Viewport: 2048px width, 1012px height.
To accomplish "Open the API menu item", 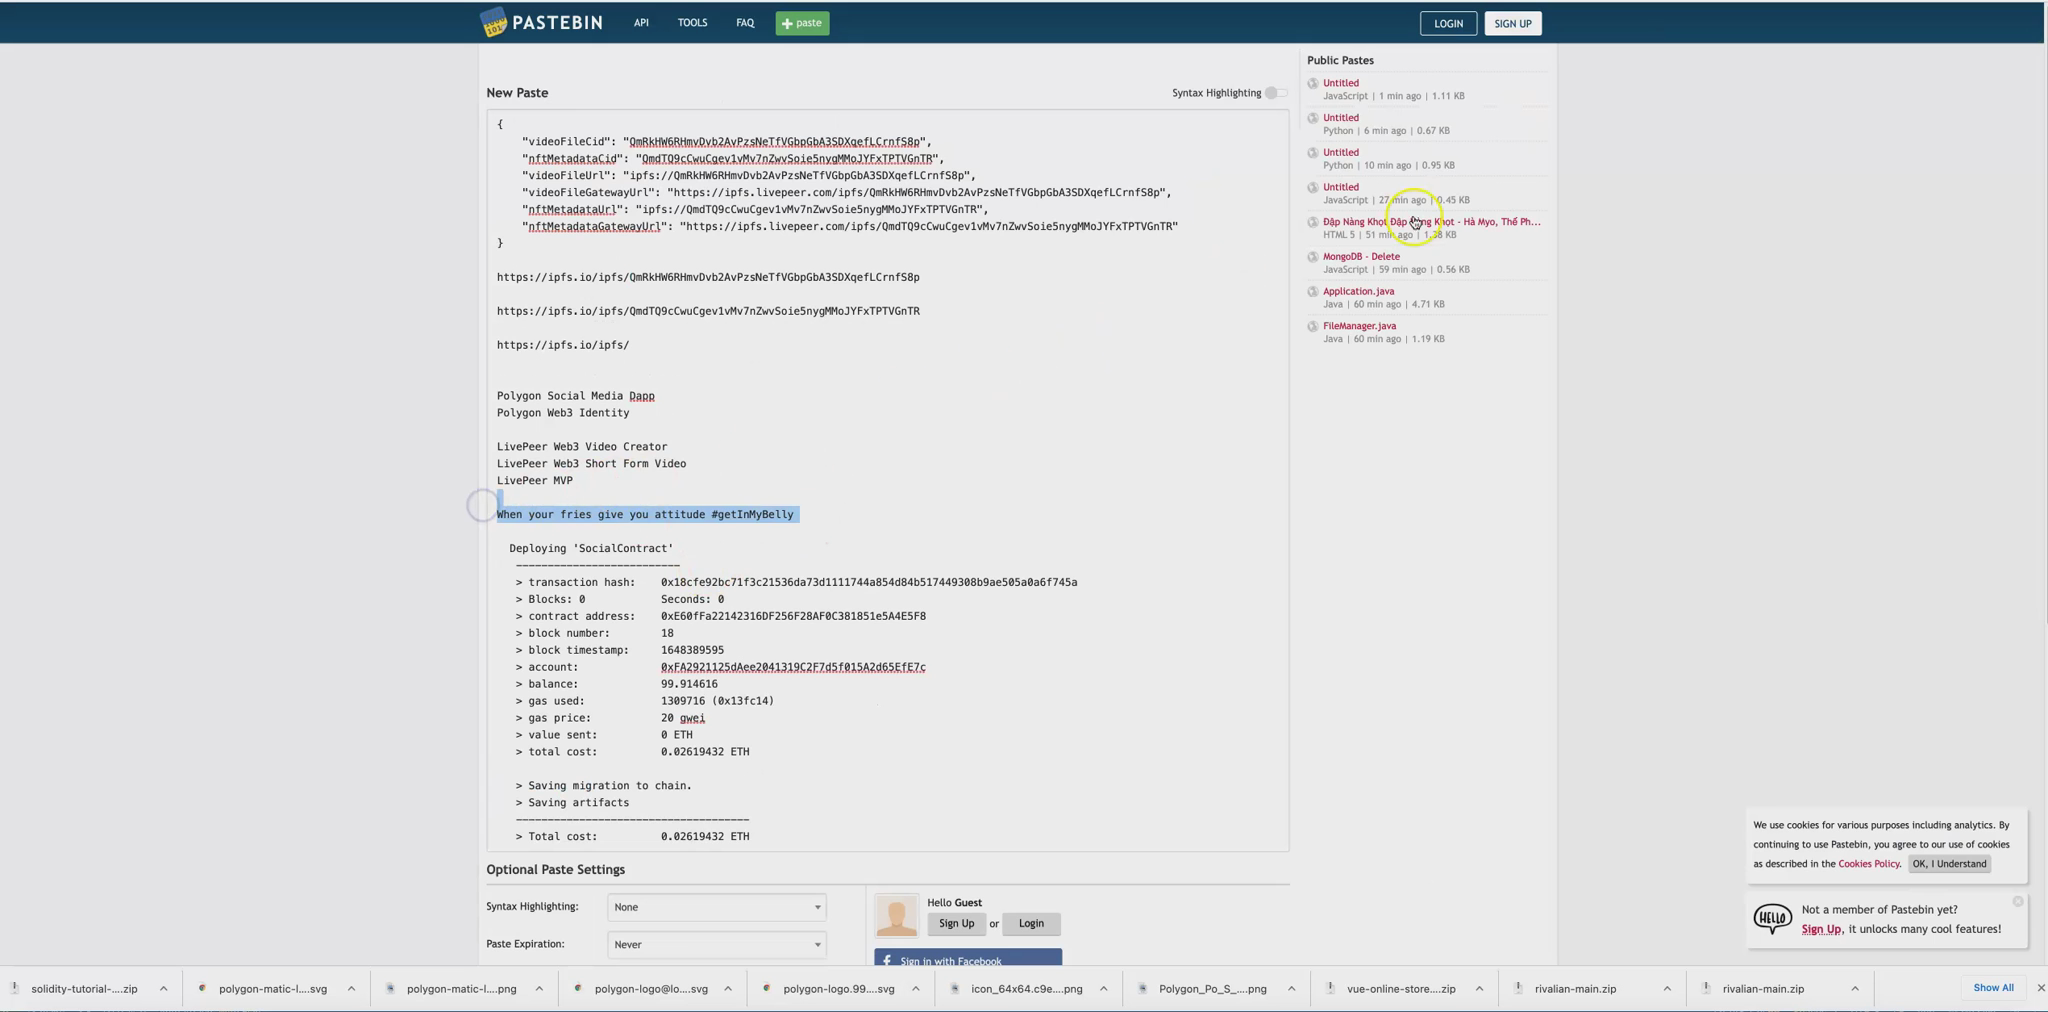I will point(641,22).
